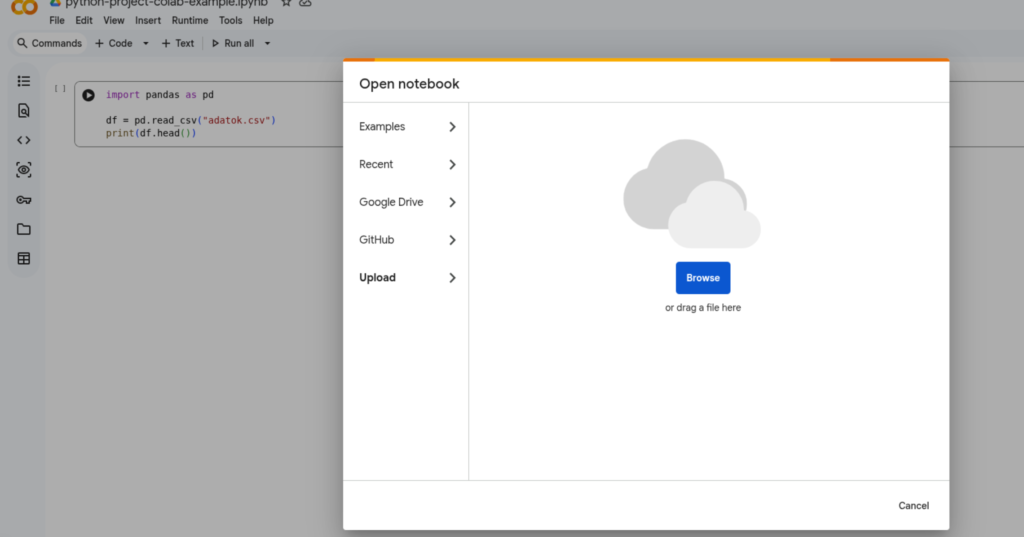Select the GitHub tab in dialog
The image size is (1024, 537).
point(406,240)
